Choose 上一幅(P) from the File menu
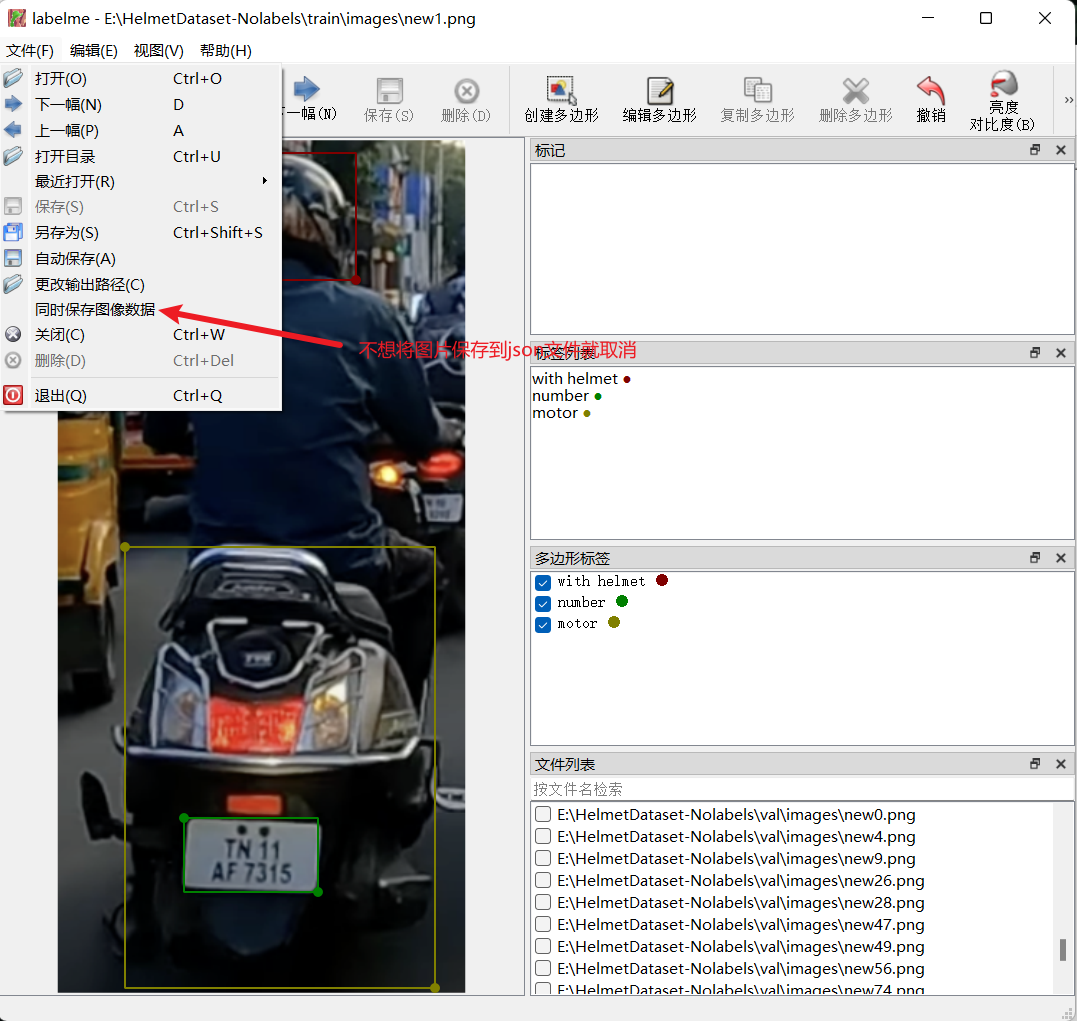 coord(141,131)
